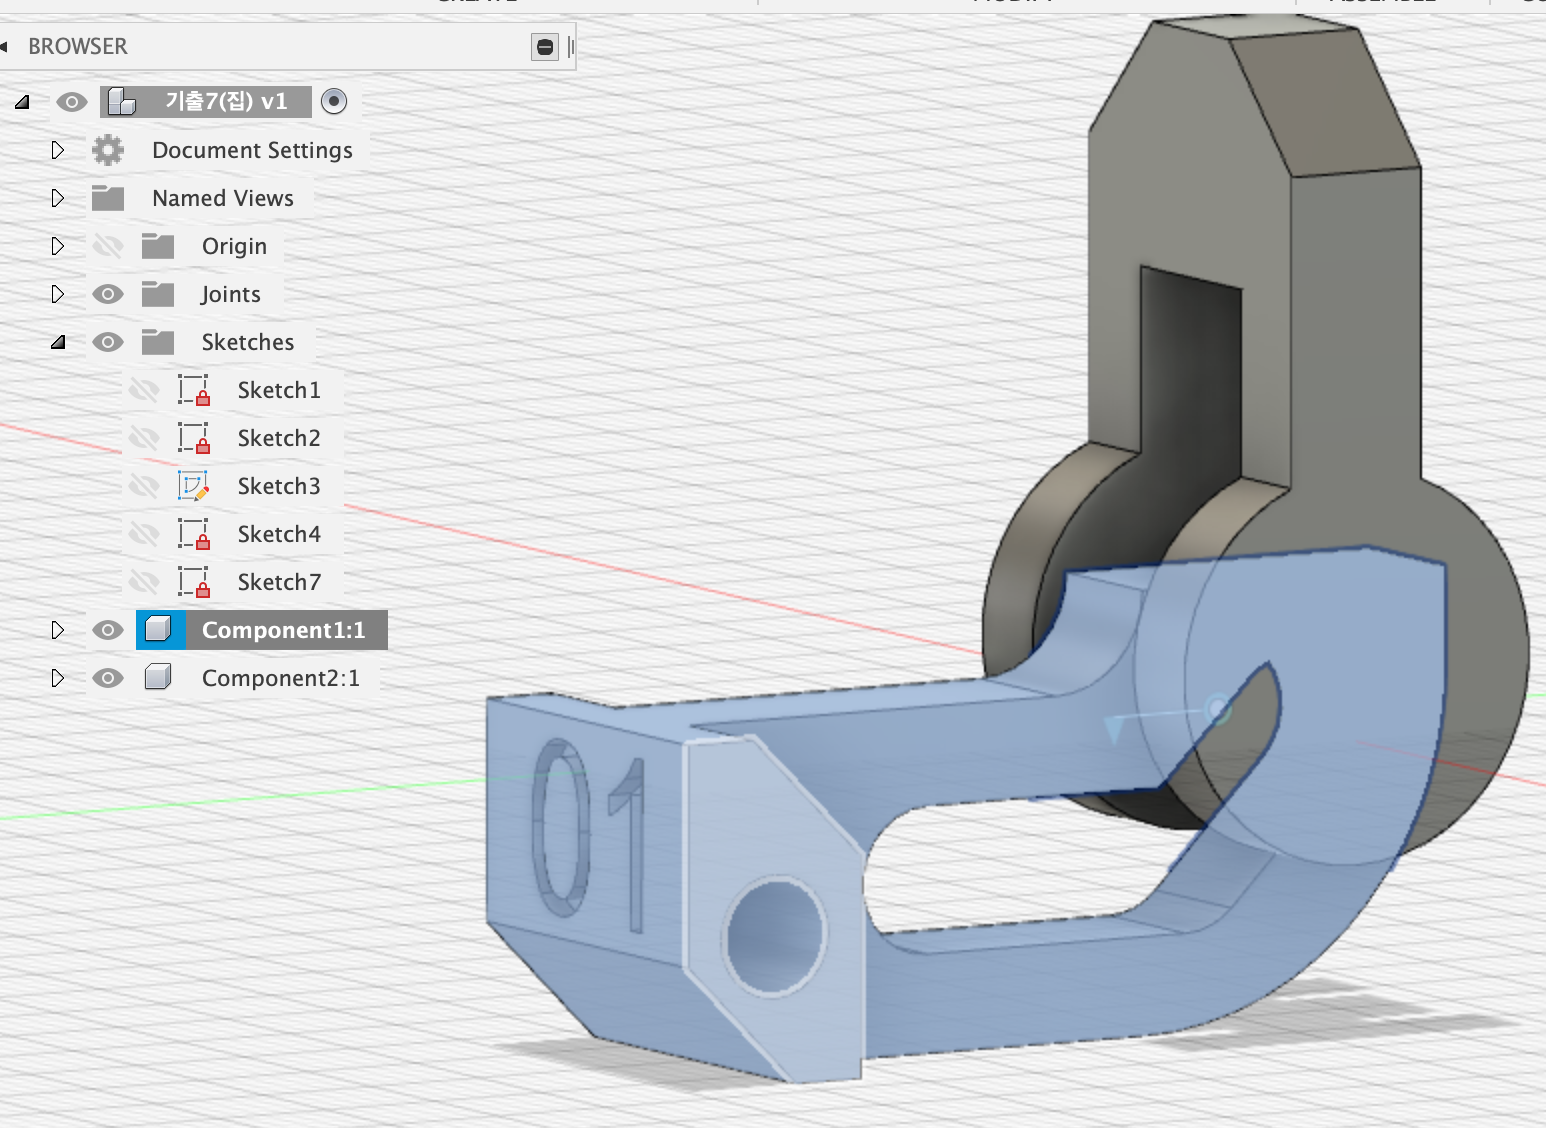Click the Sketch3 editable sketch icon

(194, 486)
